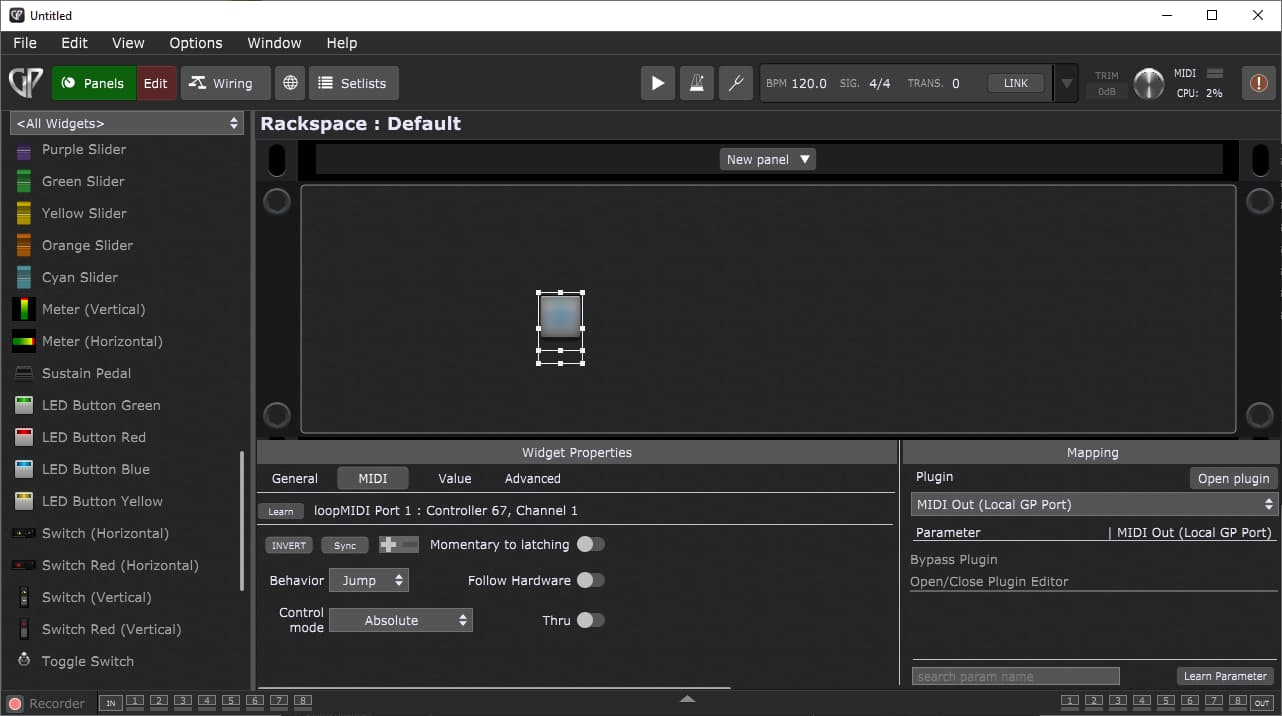This screenshot has height=716, width=1282.
Task: Switch to the Advanced tab
Action: (532, 478)
